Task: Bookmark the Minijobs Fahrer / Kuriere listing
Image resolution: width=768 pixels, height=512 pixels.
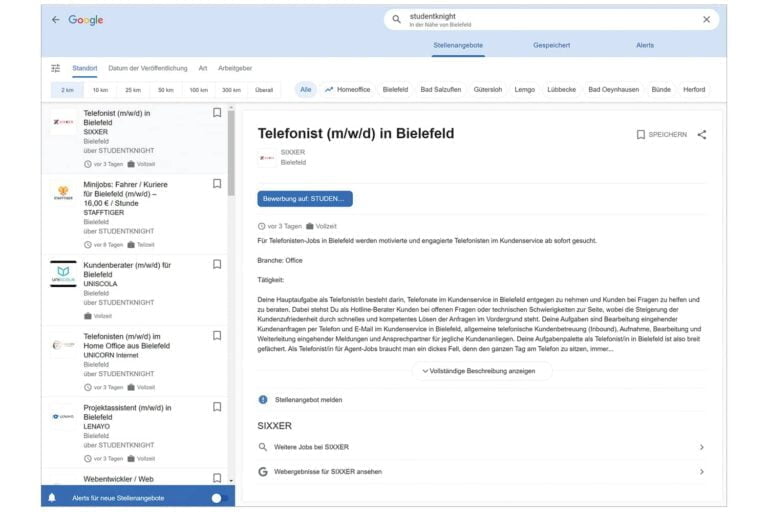Action: (217, 184)
